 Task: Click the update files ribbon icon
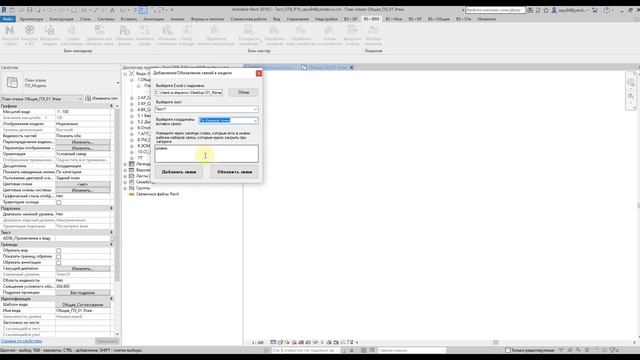tap(124, 31)
